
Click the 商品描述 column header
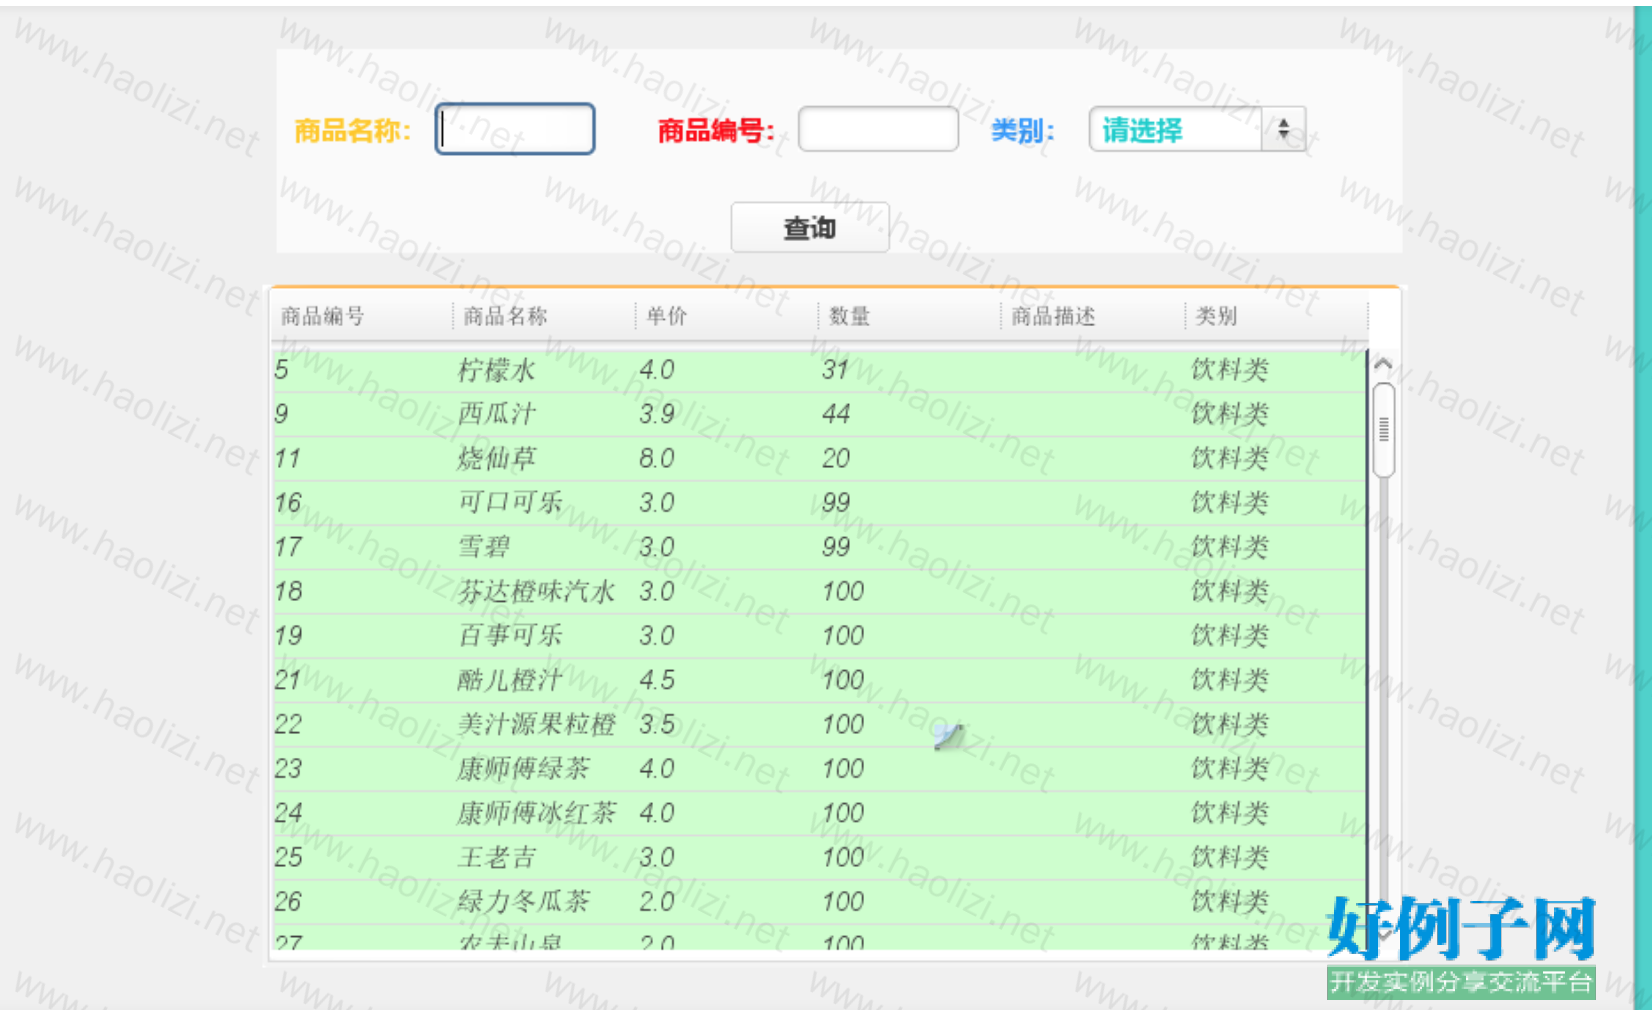point(1053,316)
